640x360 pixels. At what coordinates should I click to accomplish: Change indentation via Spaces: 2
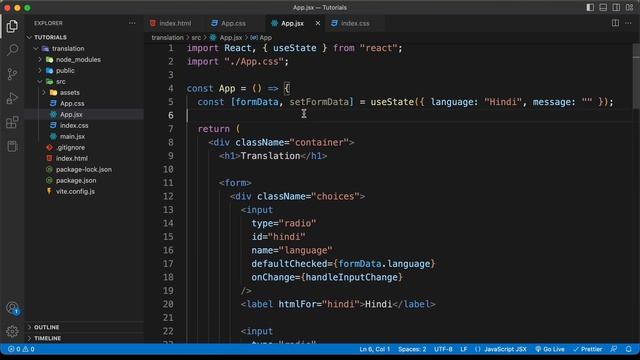(412, 349)
